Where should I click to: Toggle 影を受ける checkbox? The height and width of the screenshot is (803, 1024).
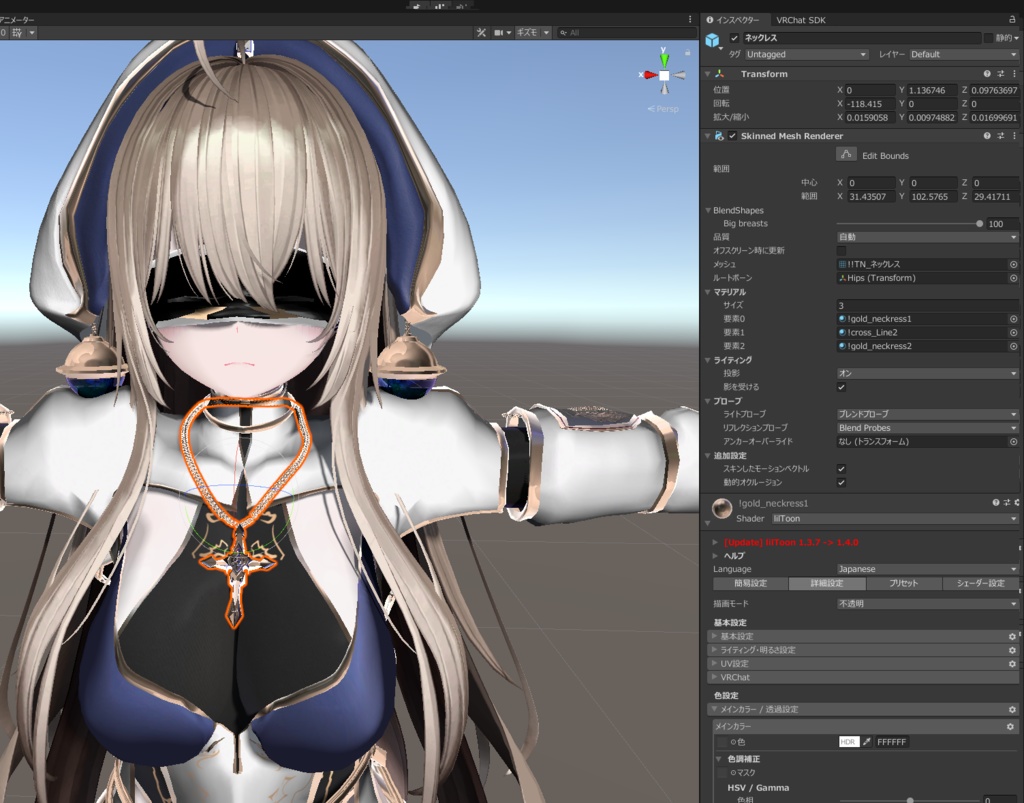[841, 387]
